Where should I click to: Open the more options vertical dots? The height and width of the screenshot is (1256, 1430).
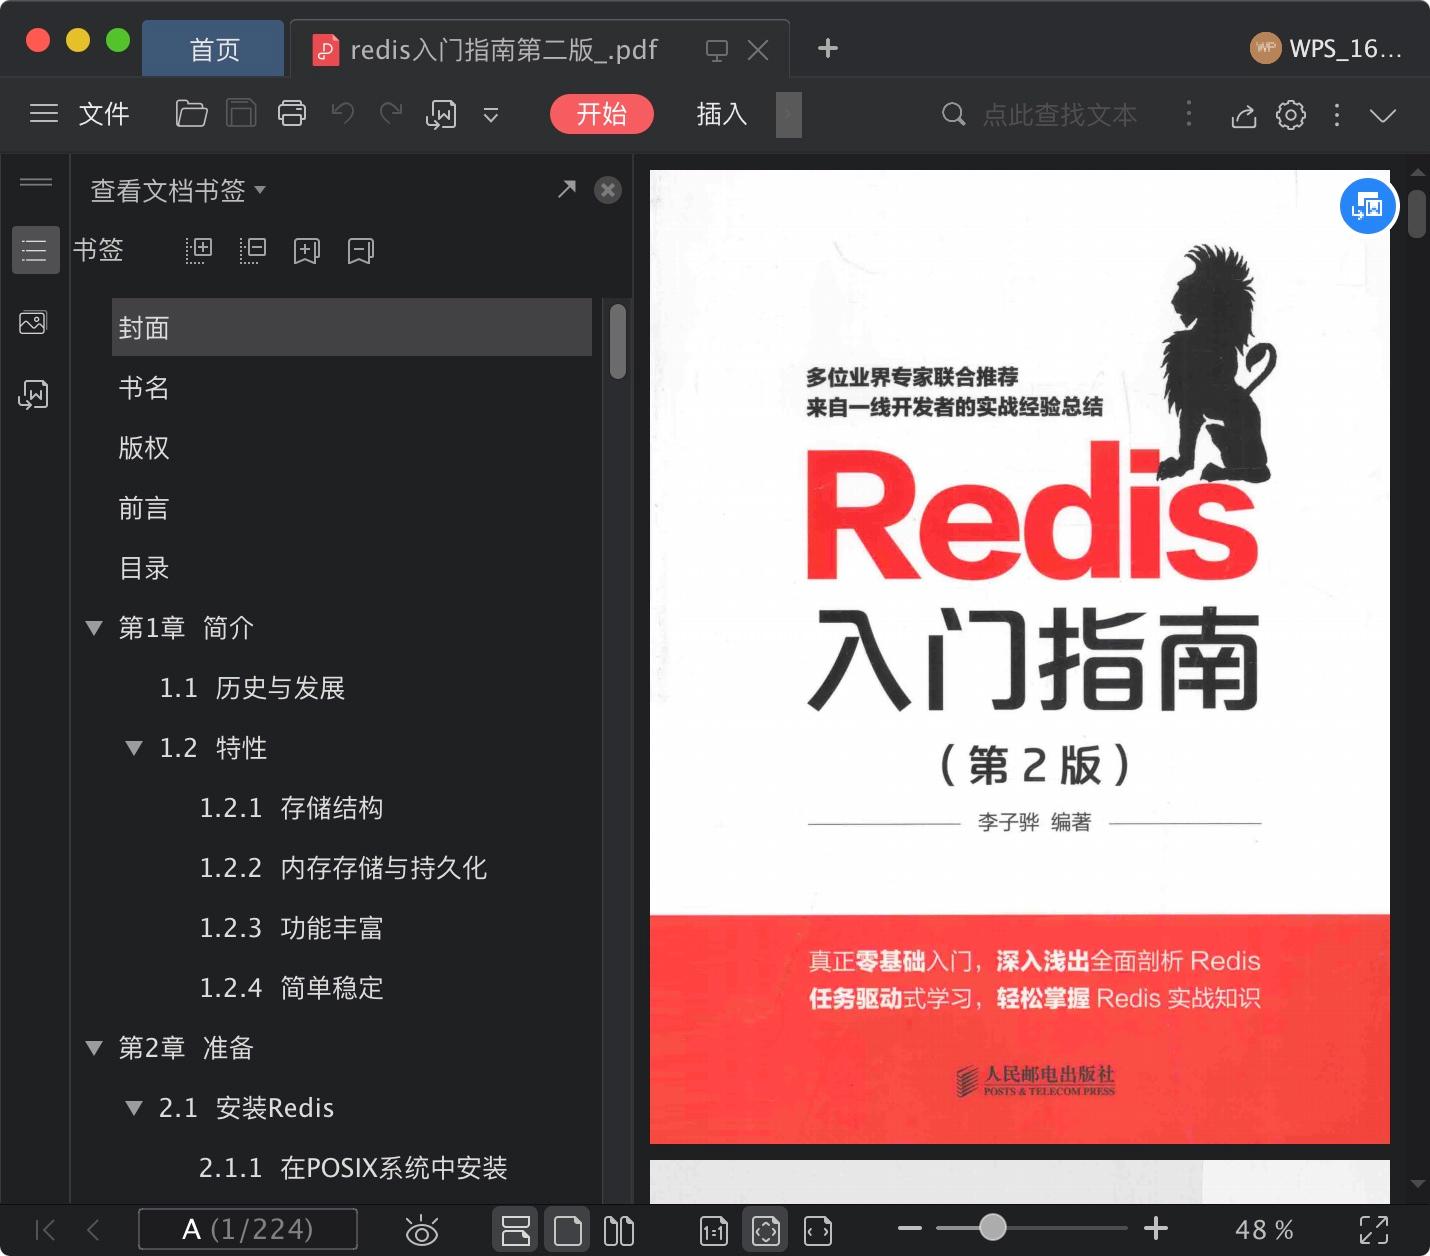[x=1337, y=115]
